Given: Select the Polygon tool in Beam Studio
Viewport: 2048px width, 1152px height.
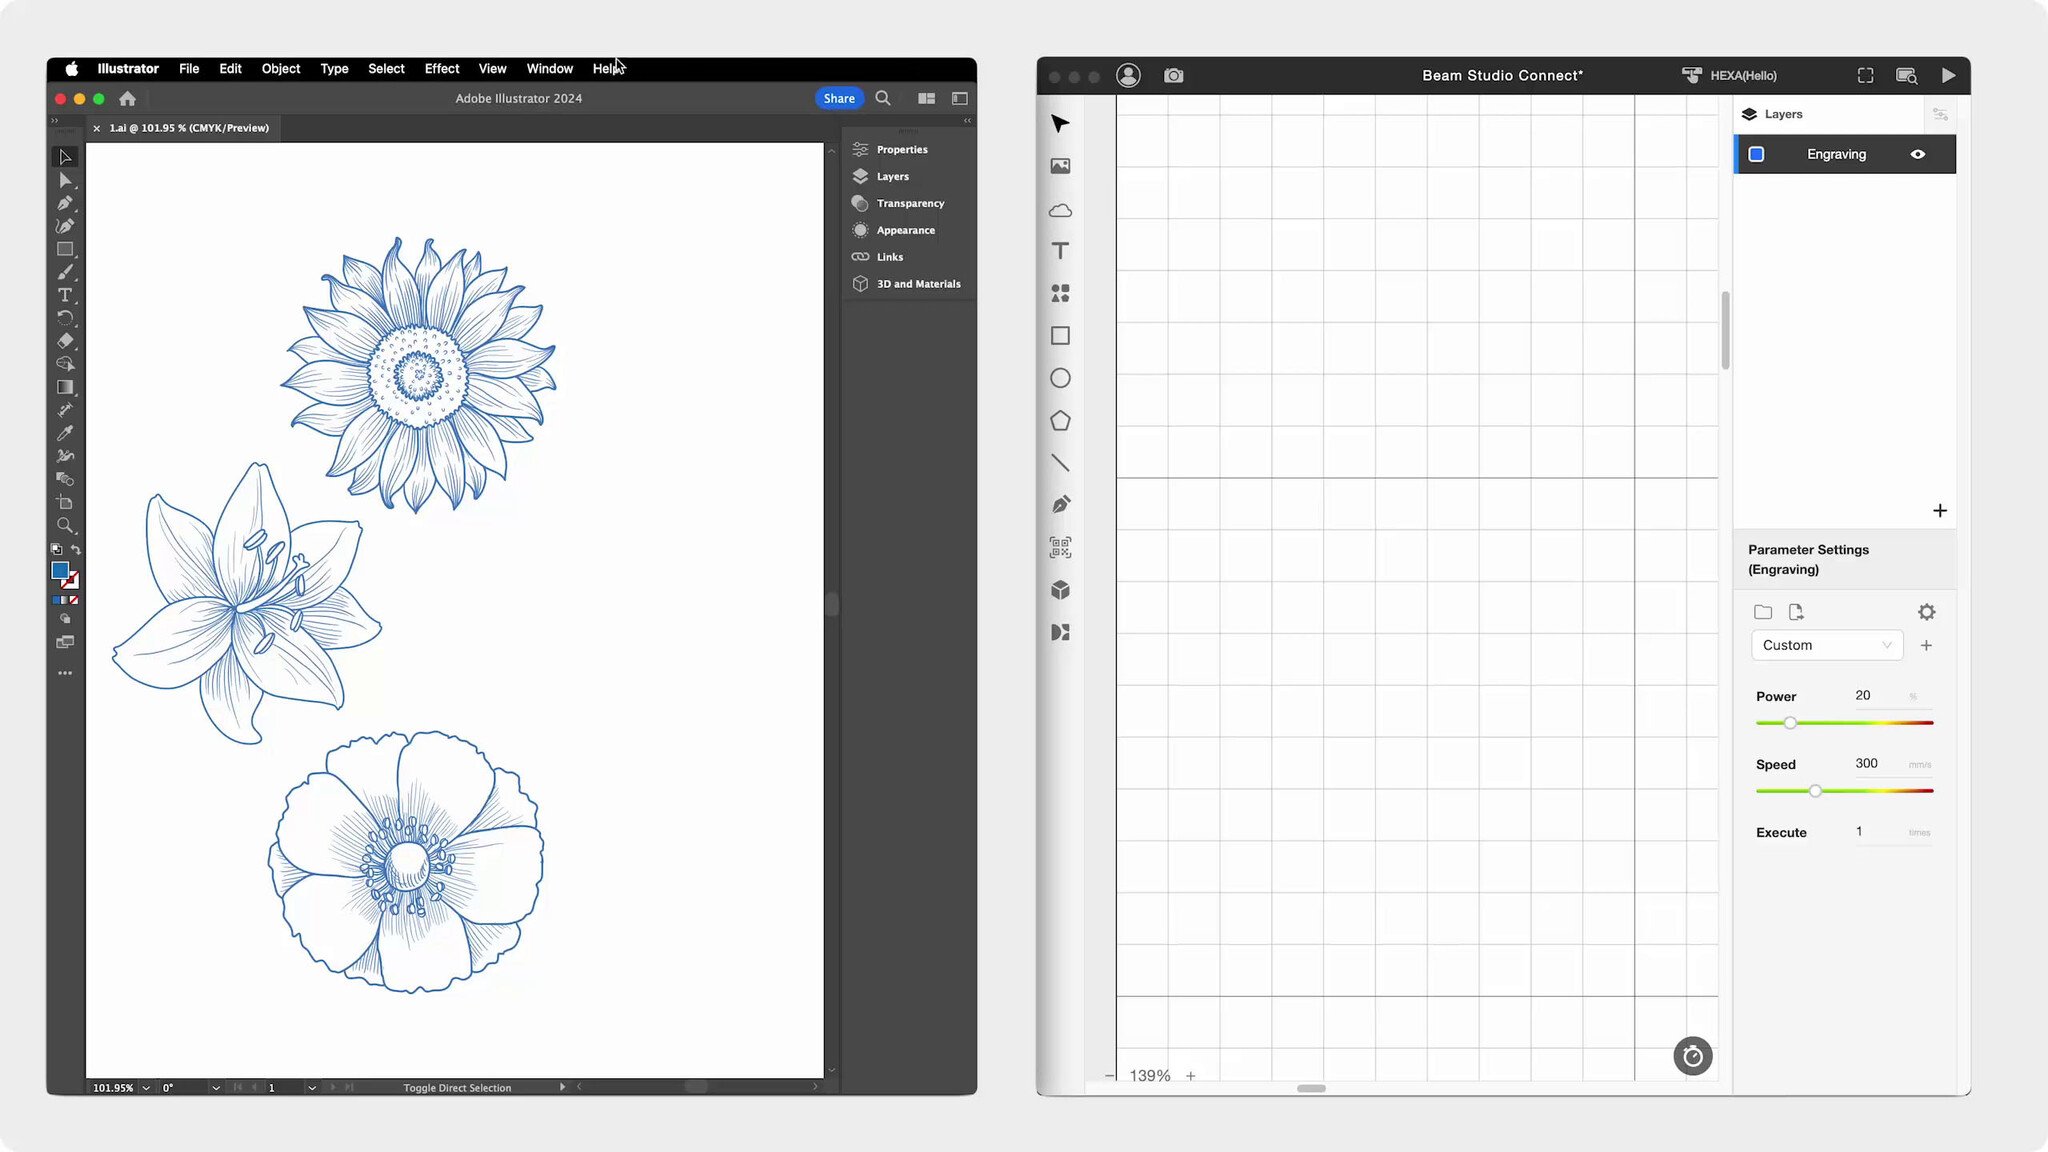Looking at the screenshot, I should (x=1060, y=421).
